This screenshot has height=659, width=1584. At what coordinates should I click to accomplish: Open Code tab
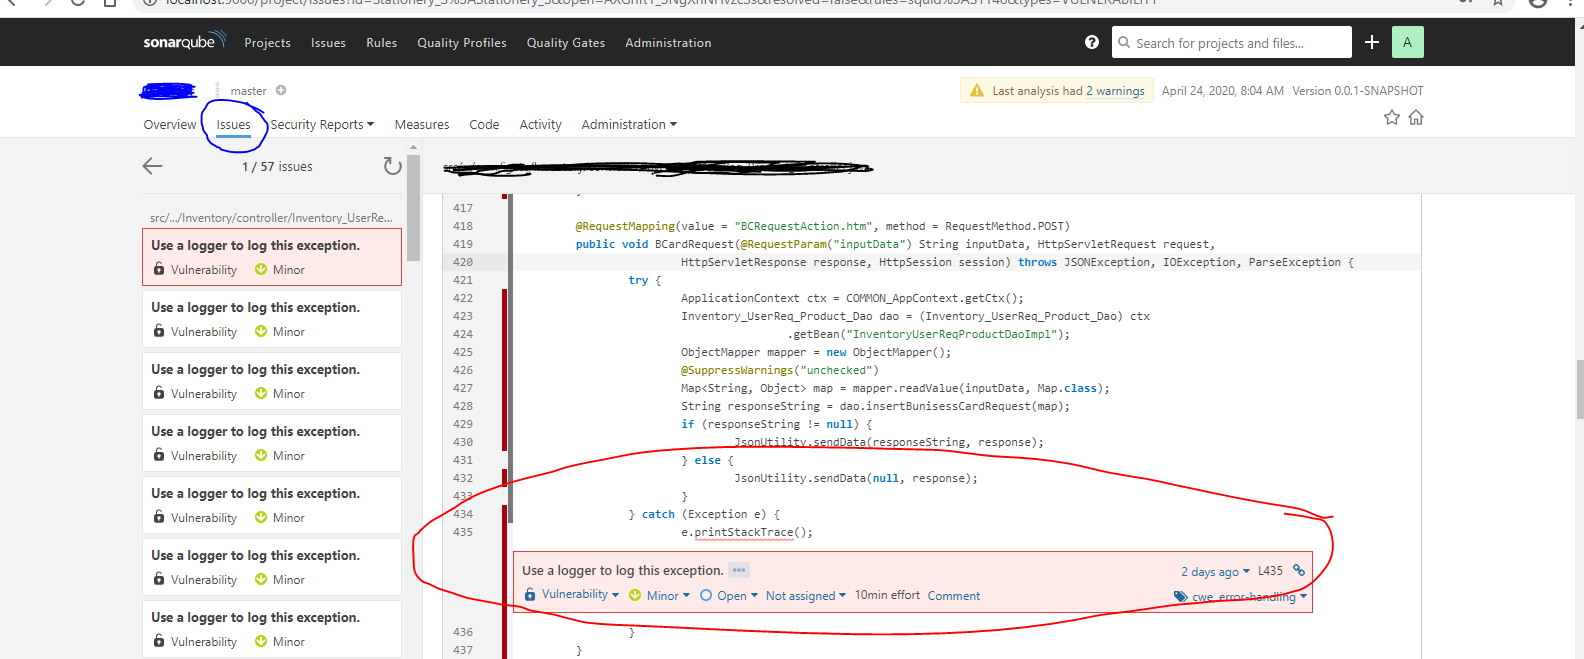484,125
